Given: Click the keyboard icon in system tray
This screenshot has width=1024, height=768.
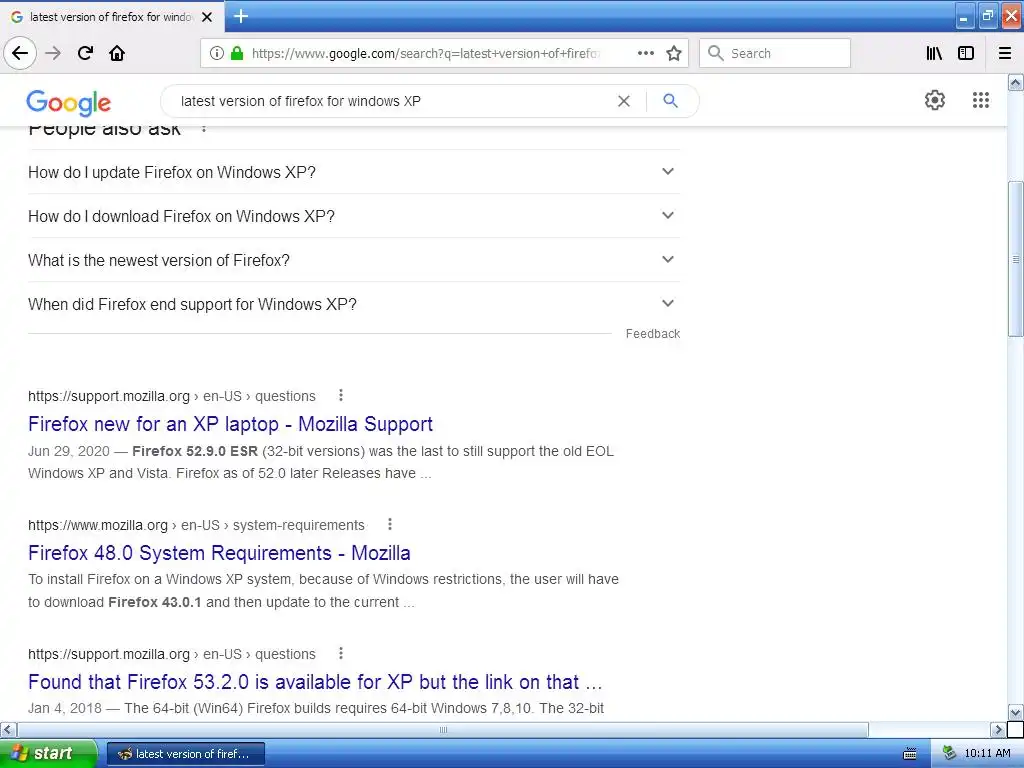Looking at the screenshot, I should (x=910, y=754).
